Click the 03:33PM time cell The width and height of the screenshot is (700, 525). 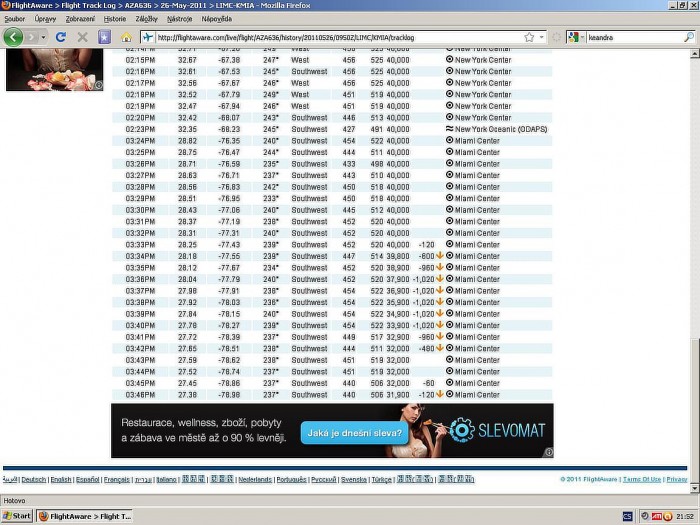coord(140,245)
